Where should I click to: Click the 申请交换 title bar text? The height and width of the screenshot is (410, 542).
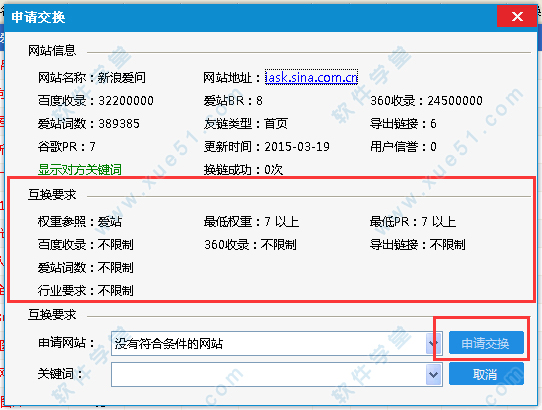[x=38, y=17]
